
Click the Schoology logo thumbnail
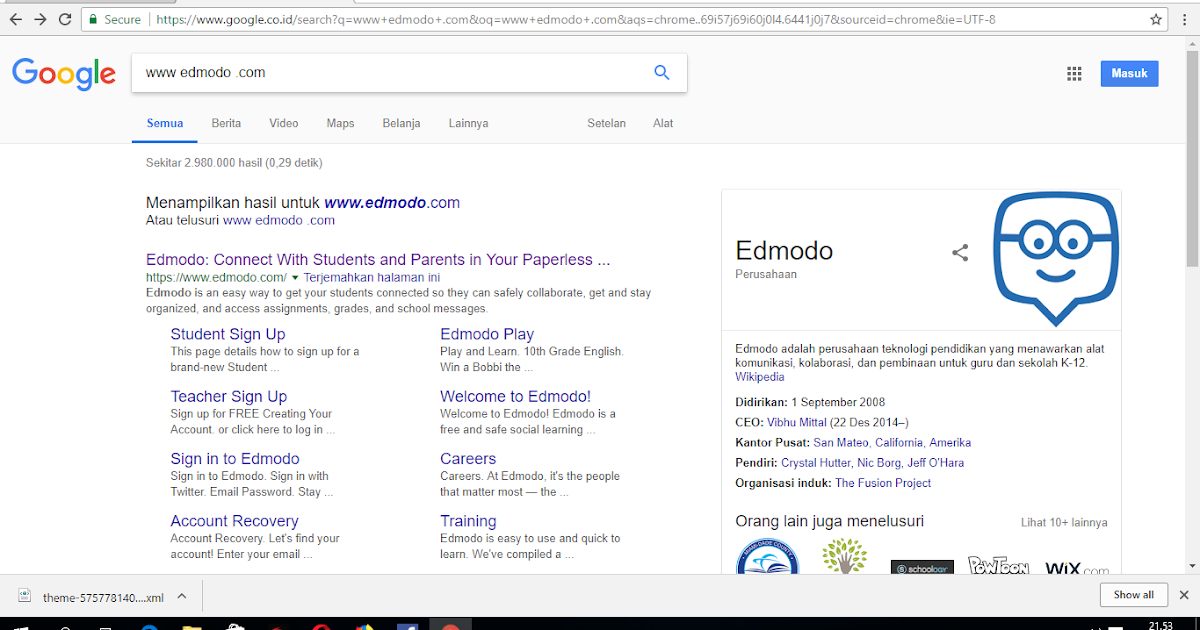(x=922, y=565)
